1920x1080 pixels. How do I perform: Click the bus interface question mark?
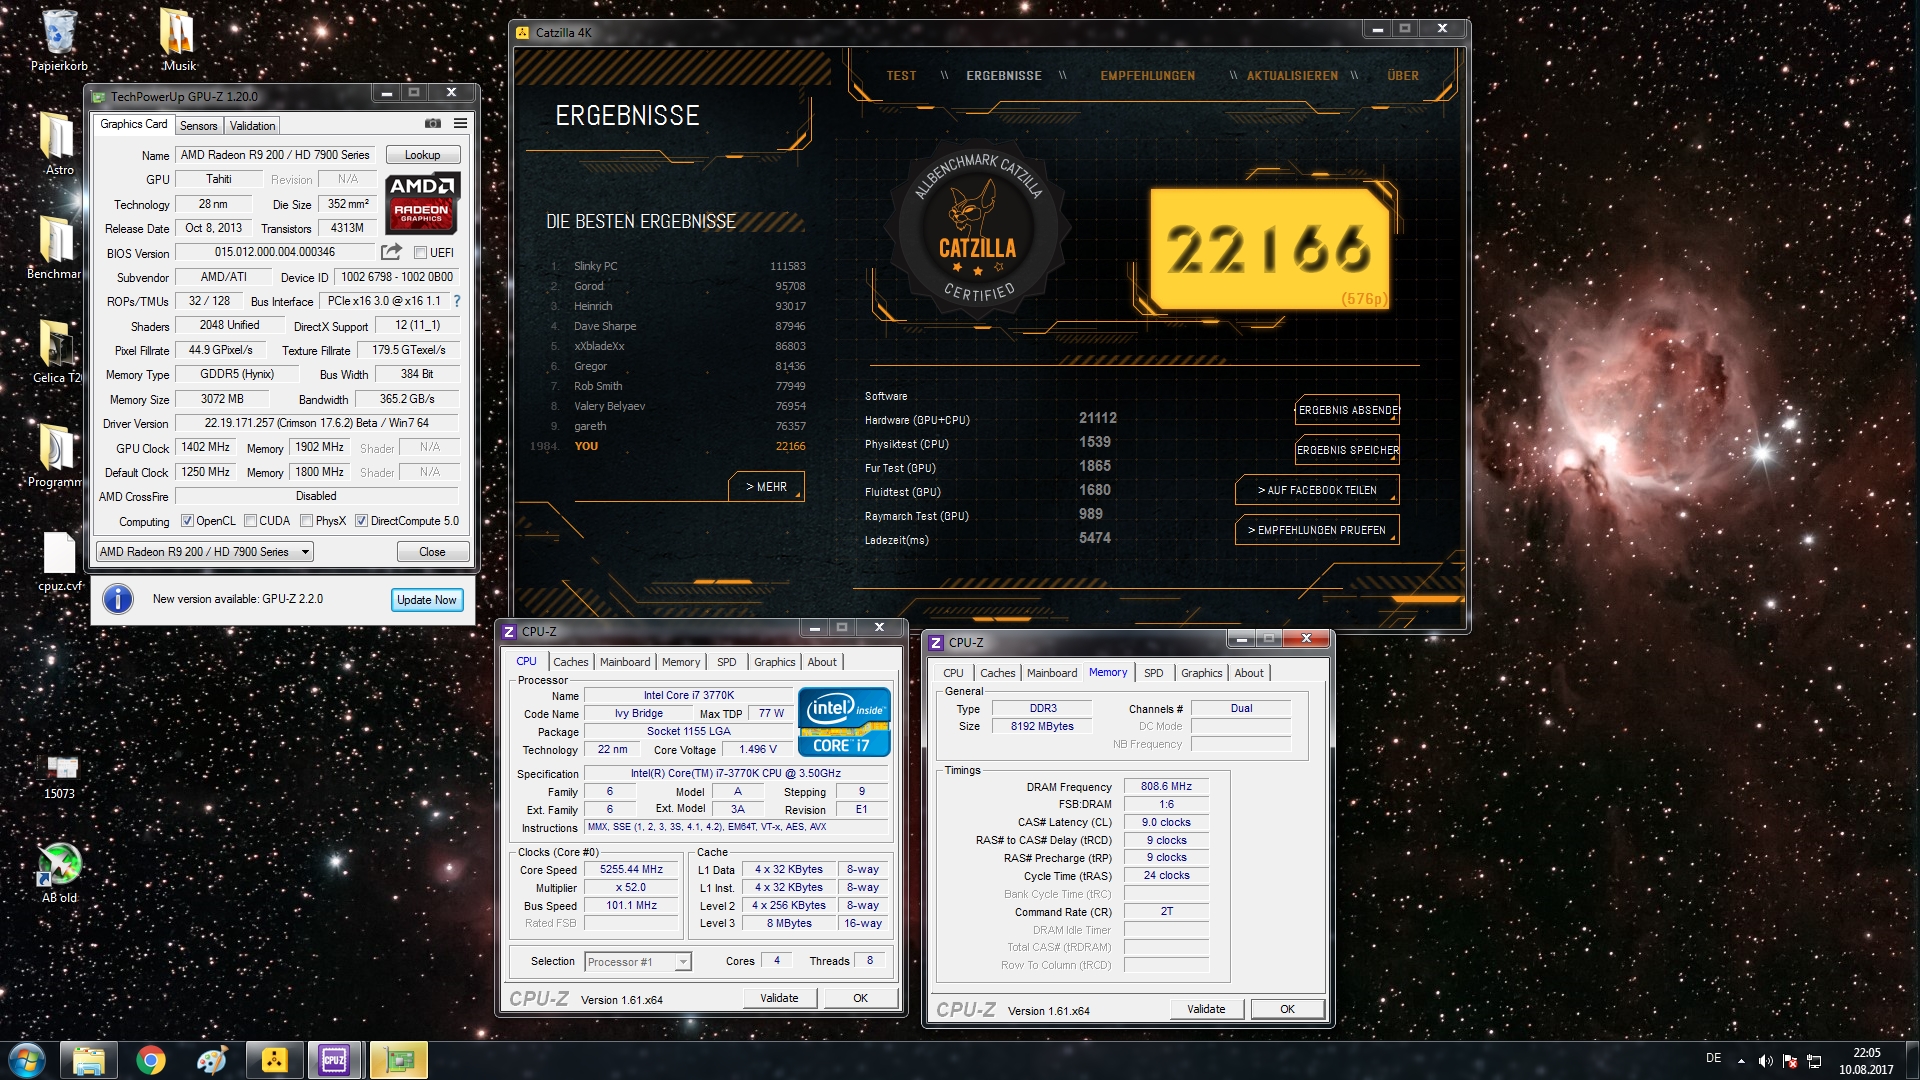[x=457, y=301]
